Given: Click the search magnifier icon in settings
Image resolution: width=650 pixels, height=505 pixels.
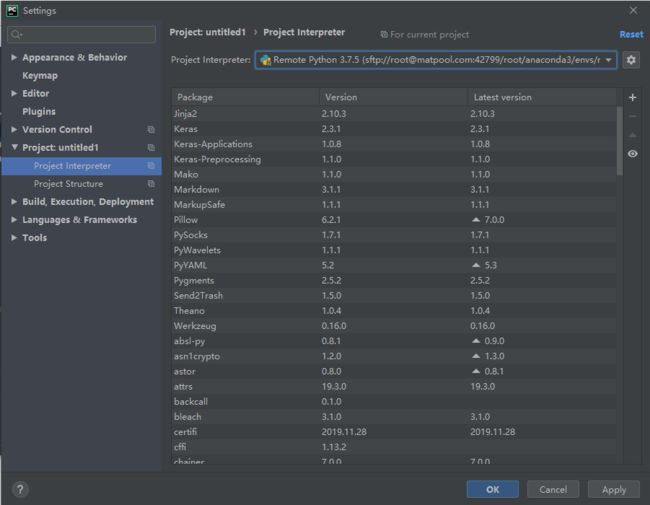Looking at the screenshot, I should [16, 34].
